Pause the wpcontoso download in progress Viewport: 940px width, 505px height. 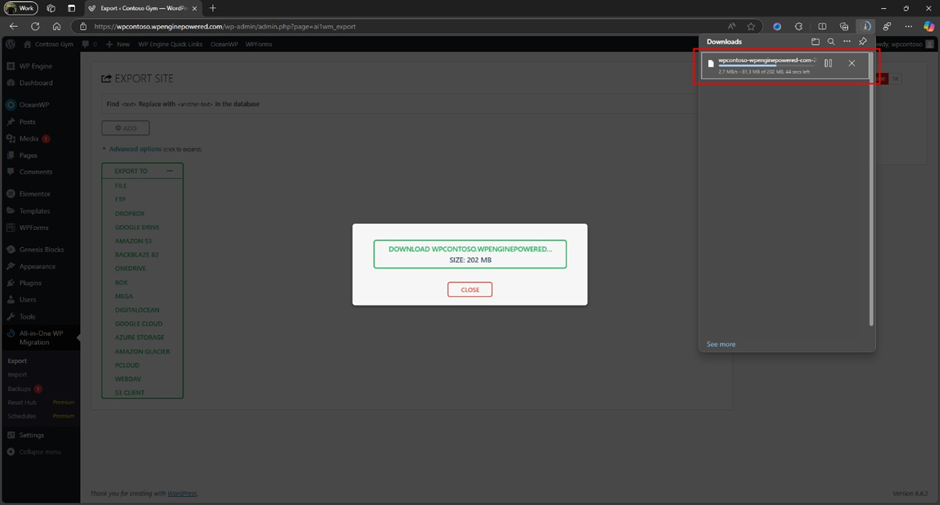(828, 63)
